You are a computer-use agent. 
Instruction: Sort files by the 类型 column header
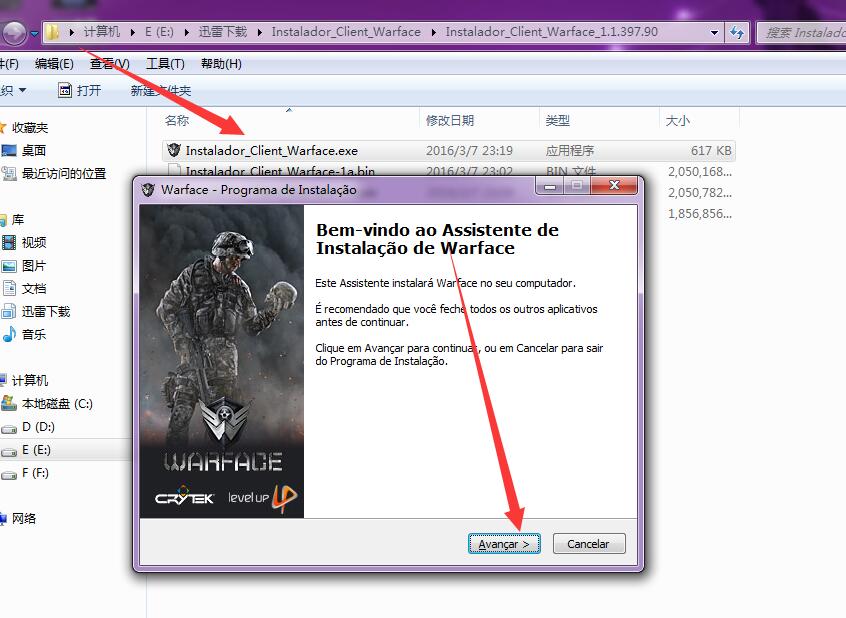point(557,120)
